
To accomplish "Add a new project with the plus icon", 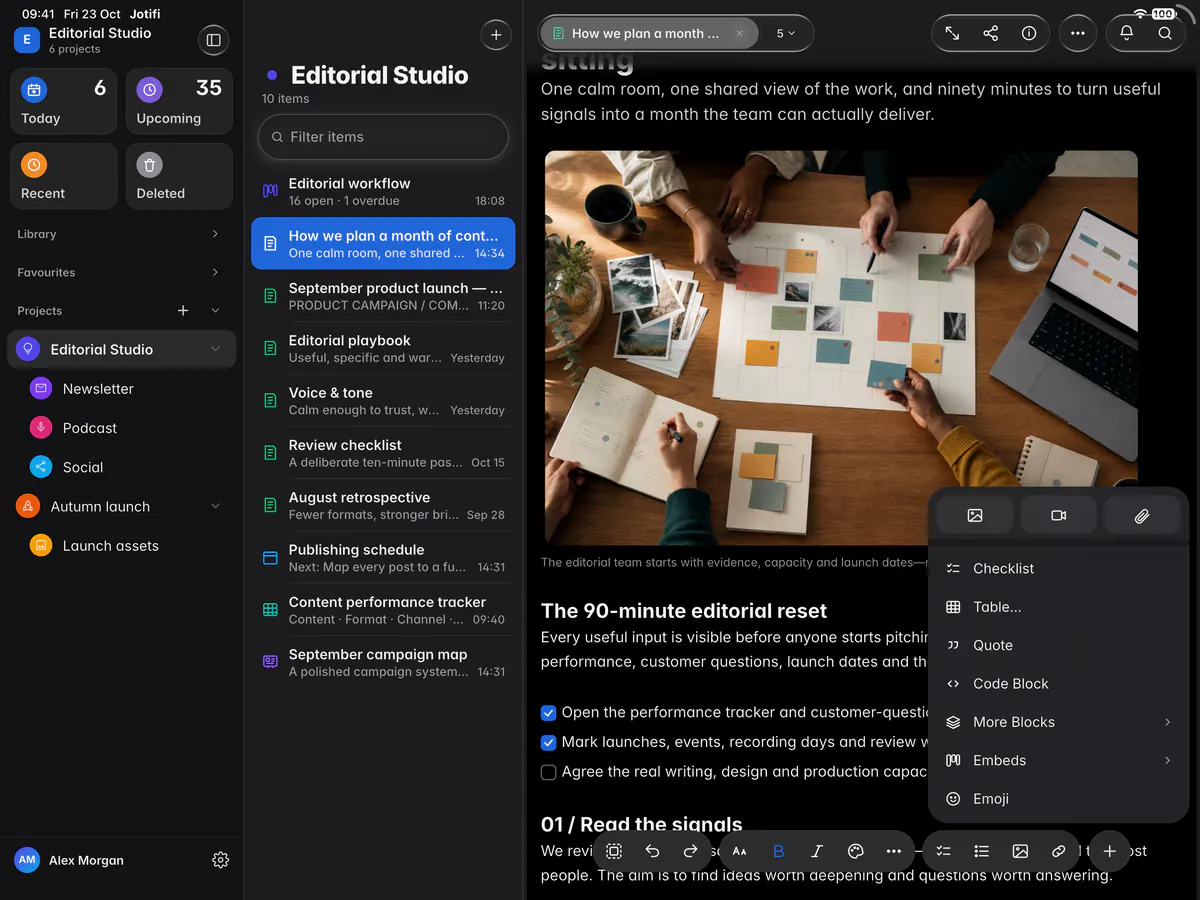I will click(183, 311).
